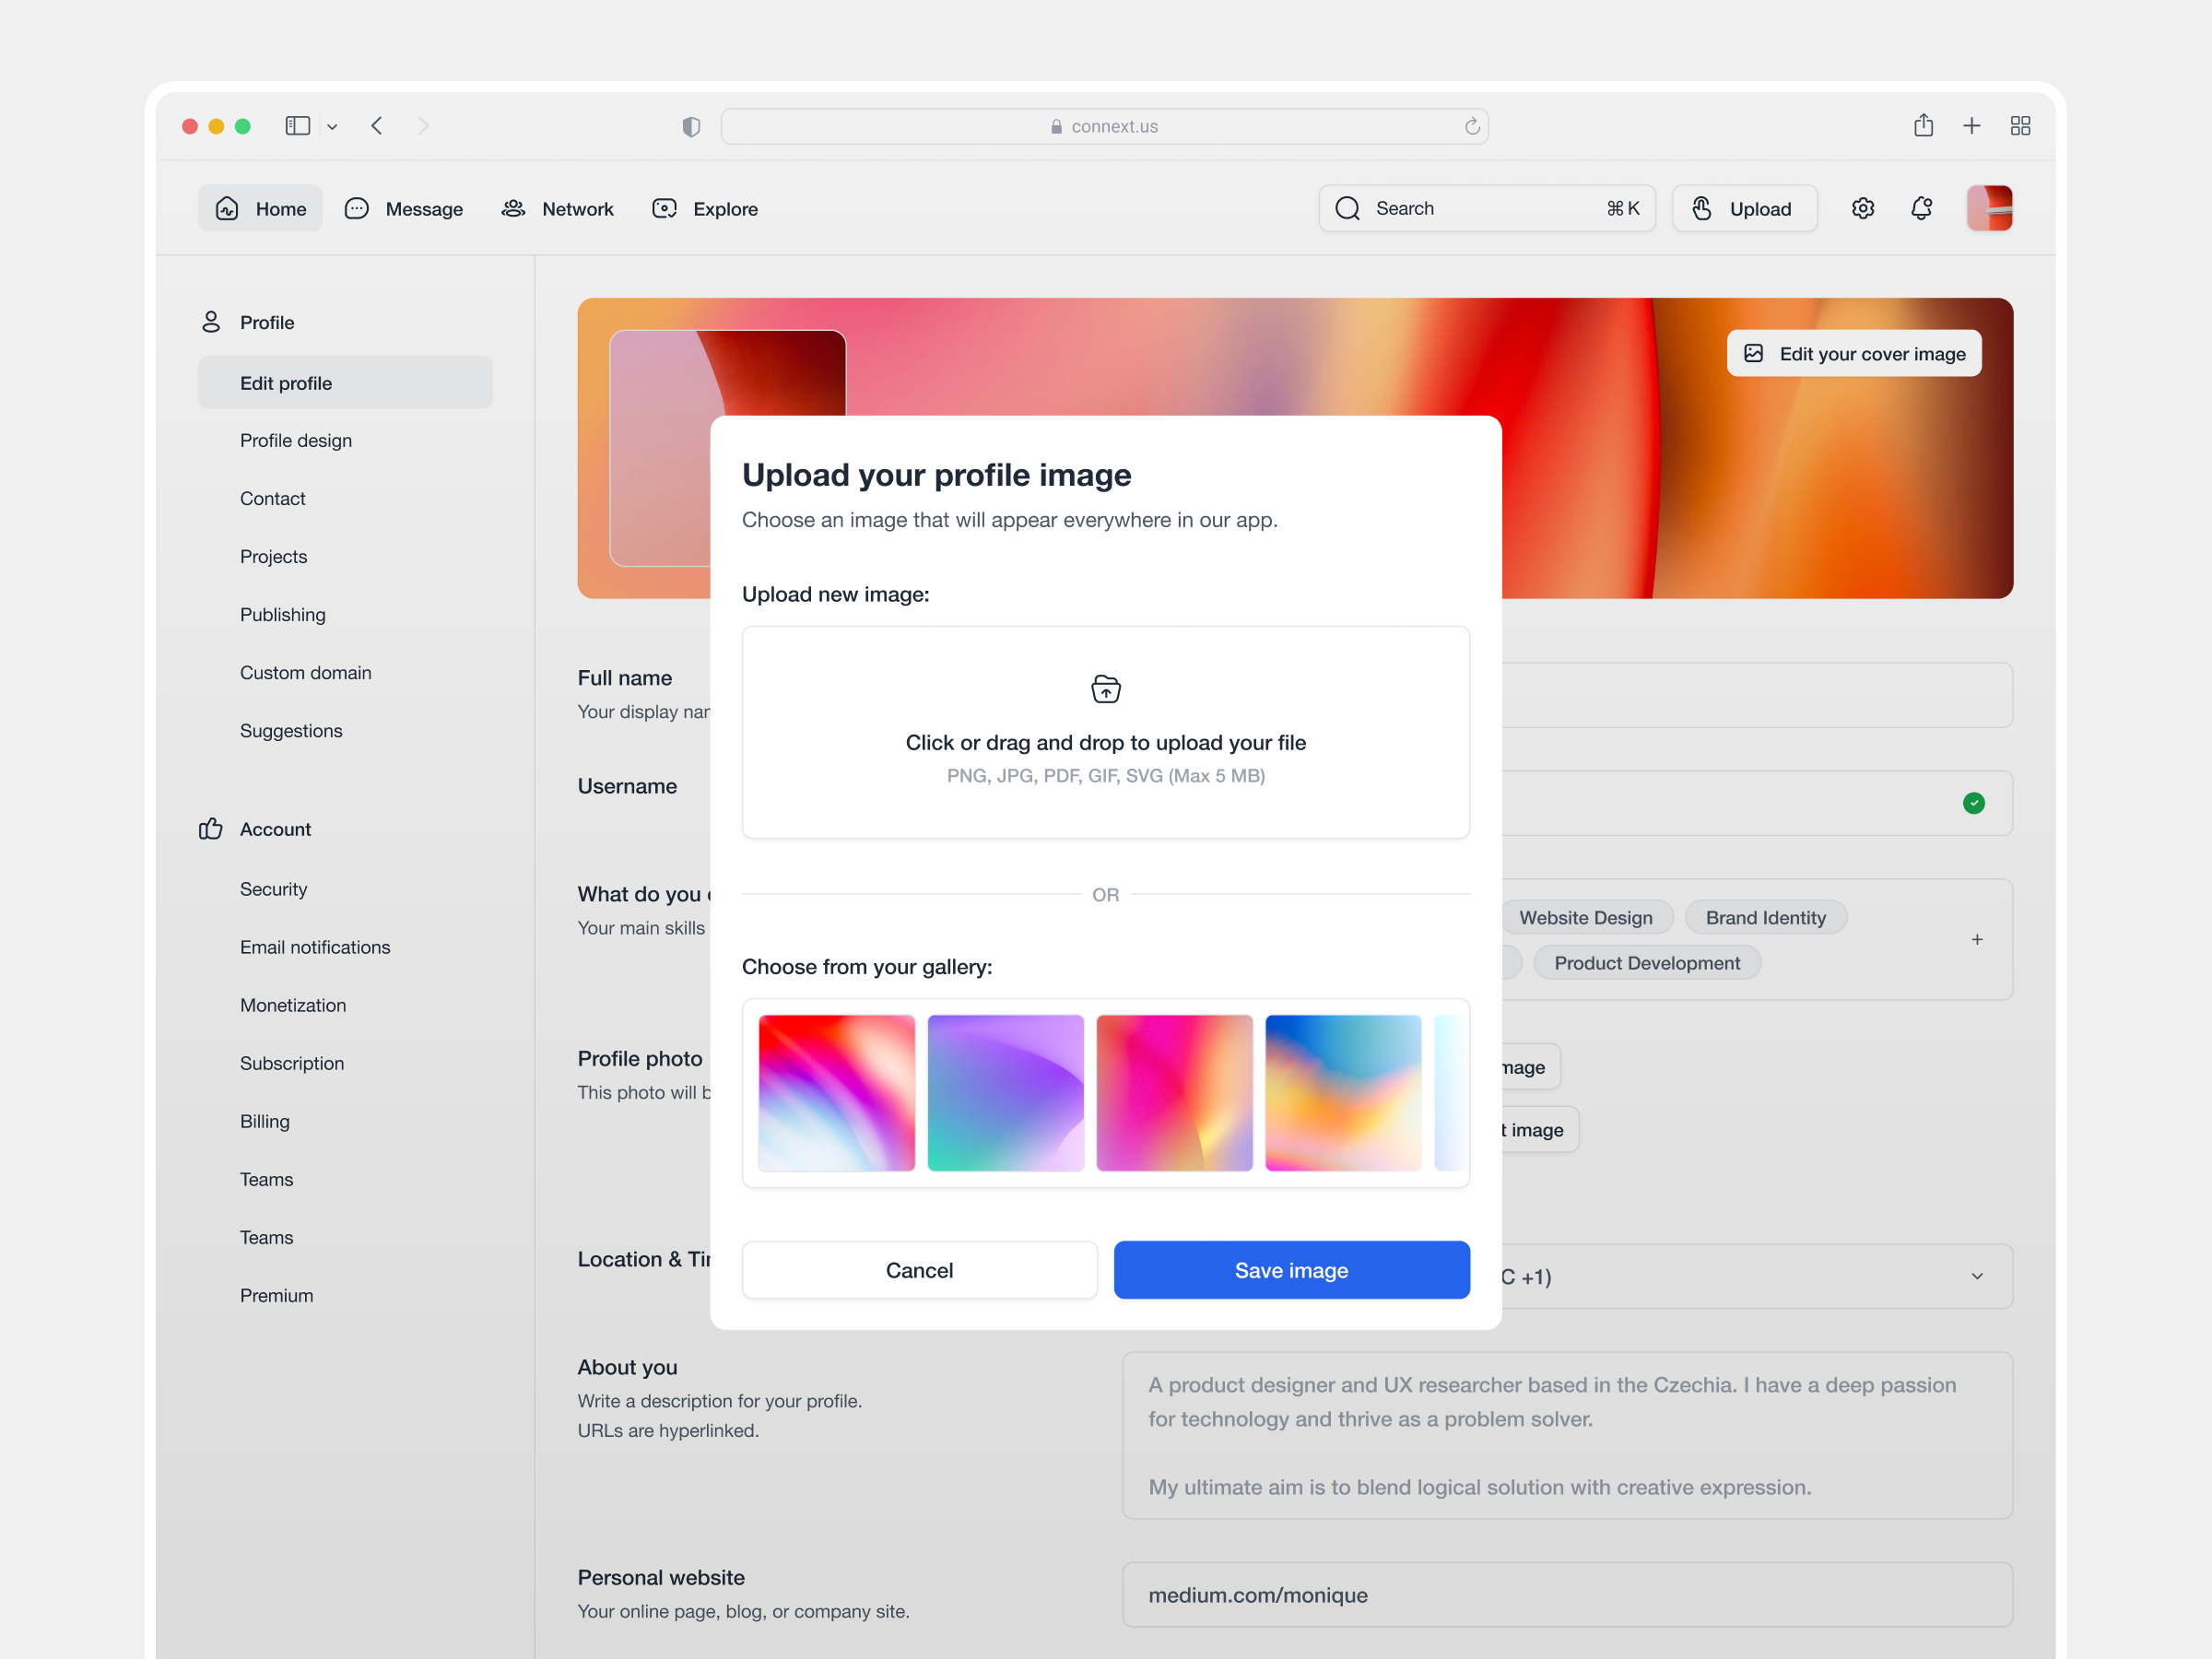Open the Message section
The image size is (2212, 1659).
point(404,208)
